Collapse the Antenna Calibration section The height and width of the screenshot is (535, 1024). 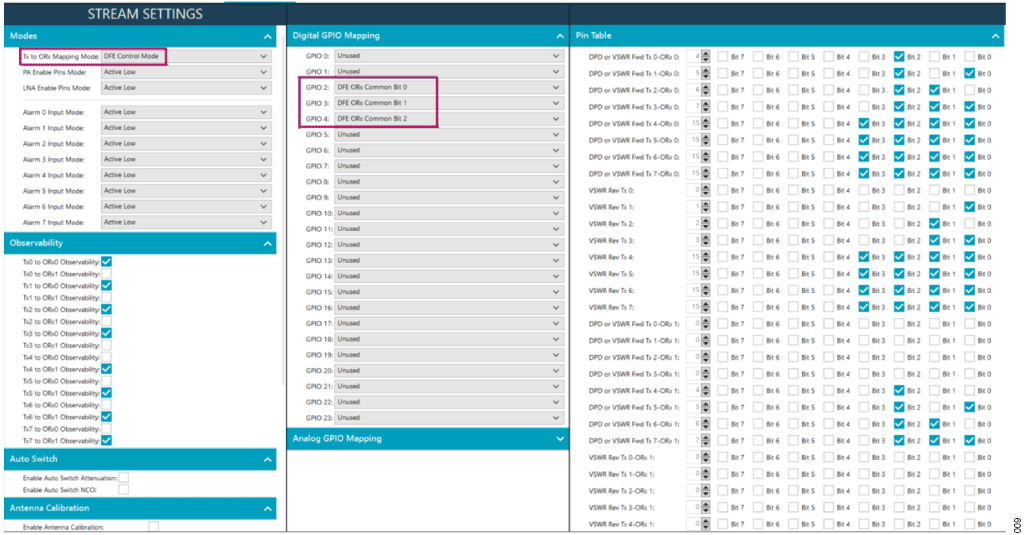(x=267, y=509)
